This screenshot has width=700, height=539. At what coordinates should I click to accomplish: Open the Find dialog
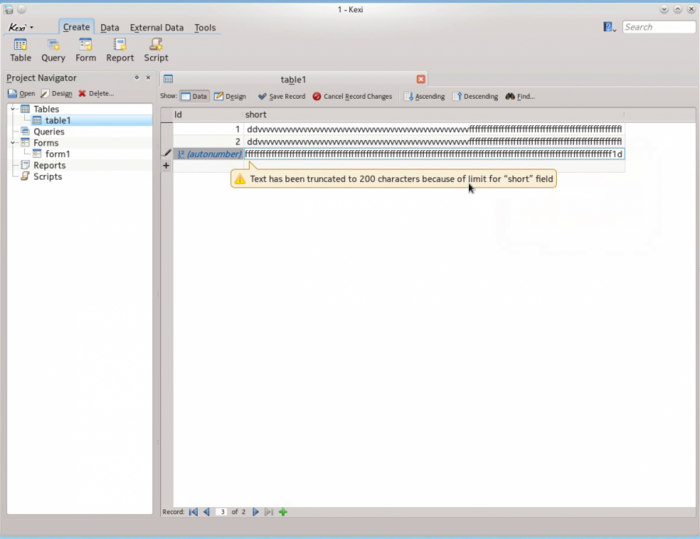pyautogui.click(x=520, y=97)
